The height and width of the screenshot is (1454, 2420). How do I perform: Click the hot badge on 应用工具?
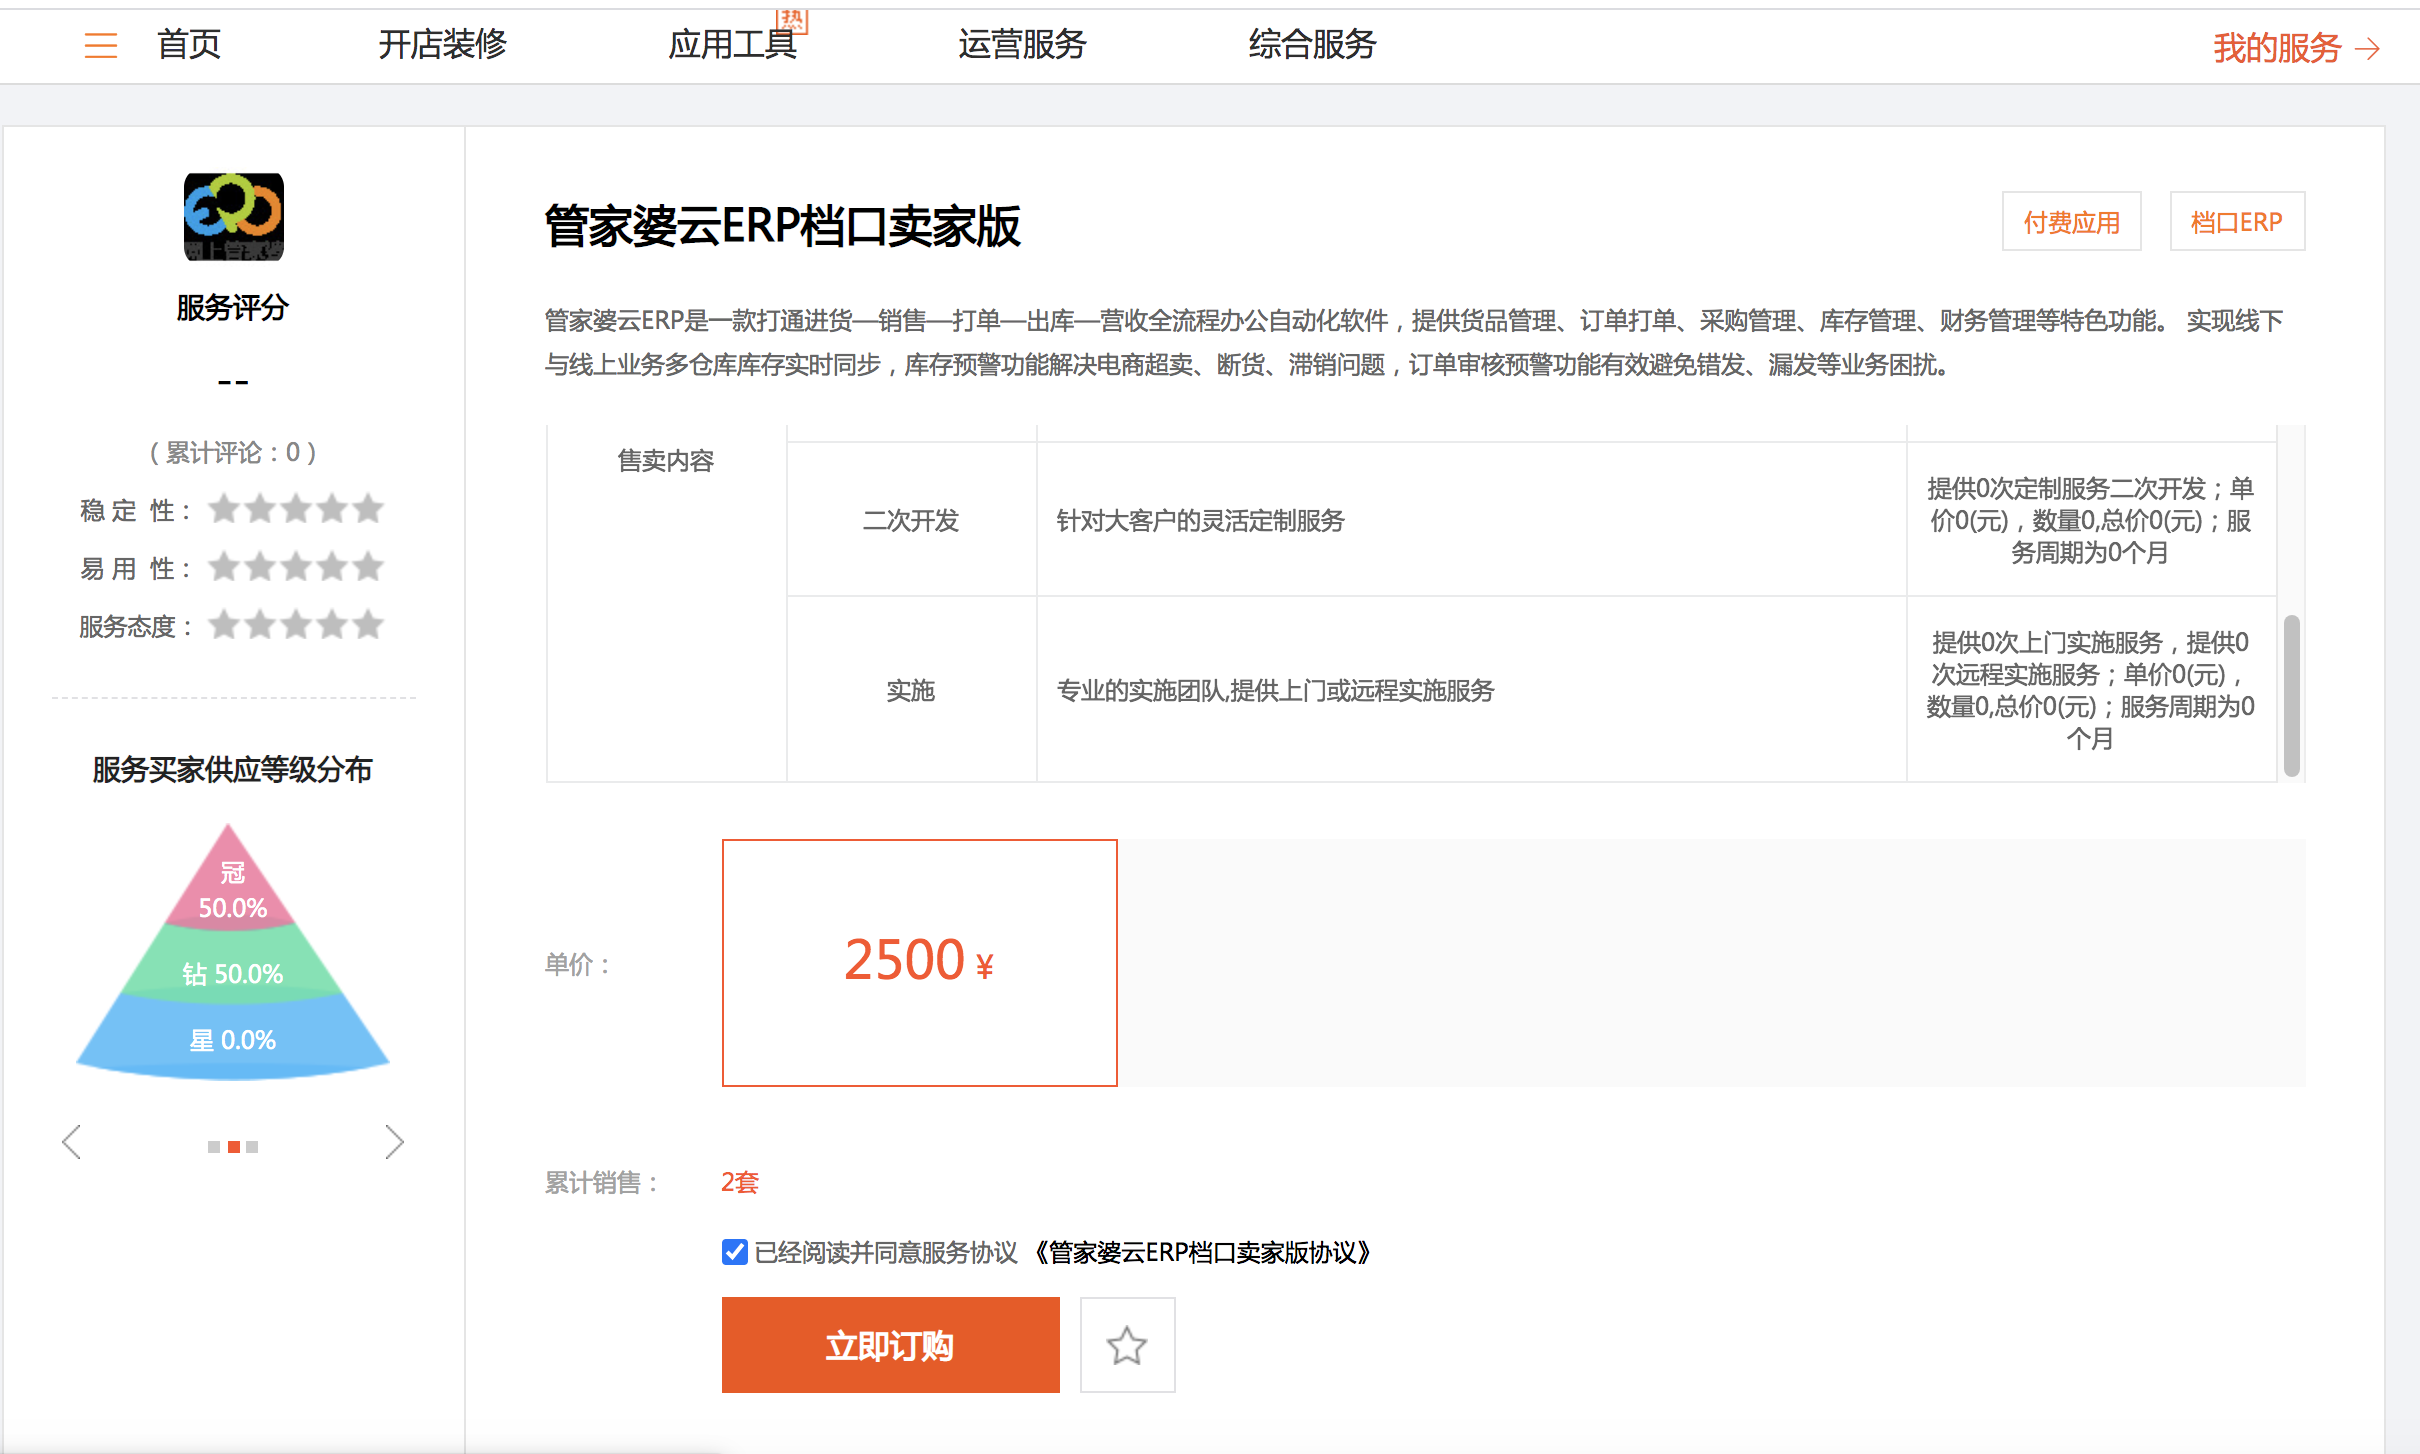[792, 20]
